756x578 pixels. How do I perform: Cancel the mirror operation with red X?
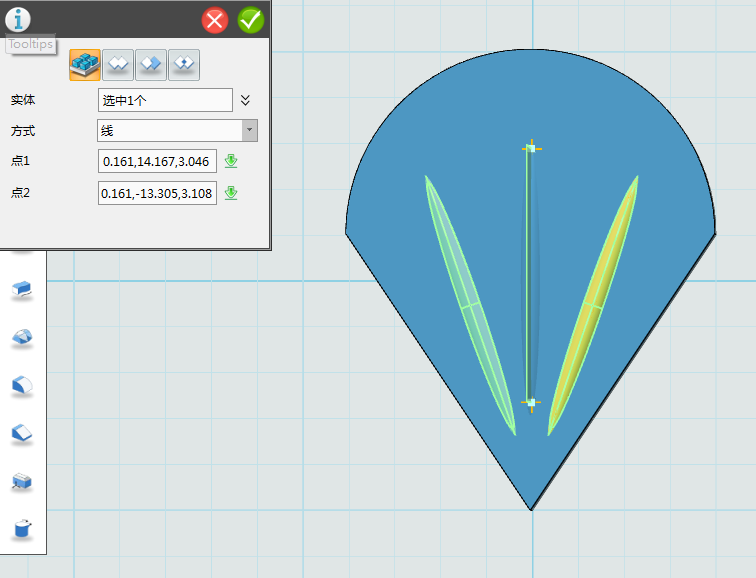(x=215, y=20)
